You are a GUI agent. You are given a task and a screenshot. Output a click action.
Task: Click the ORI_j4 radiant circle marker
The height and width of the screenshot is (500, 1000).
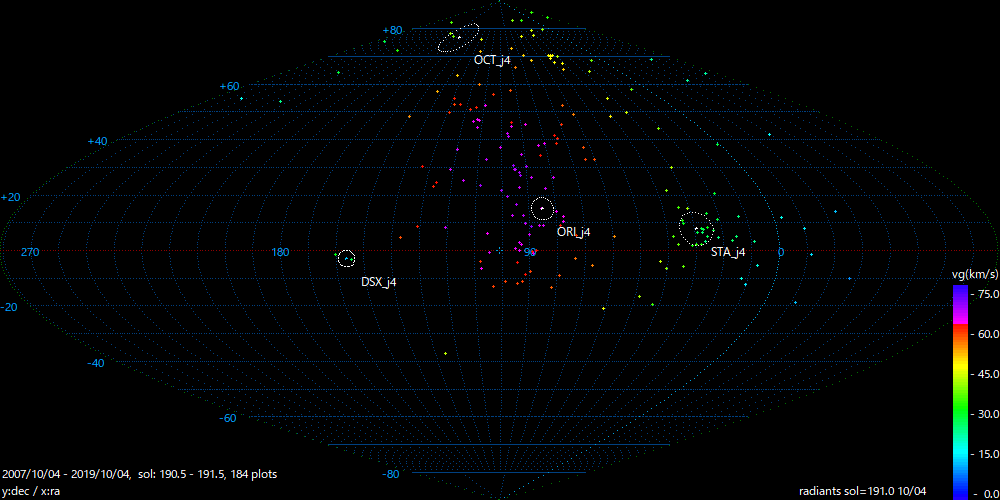(x=542, y=208)
